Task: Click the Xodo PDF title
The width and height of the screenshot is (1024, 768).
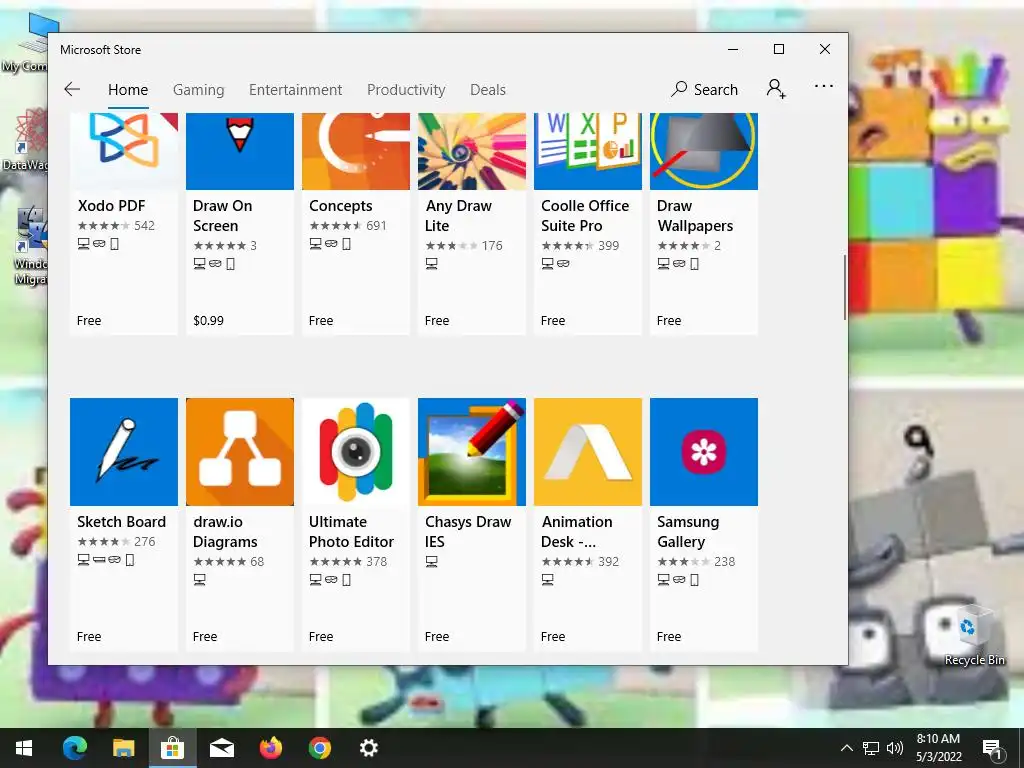Action: point(111,206)
